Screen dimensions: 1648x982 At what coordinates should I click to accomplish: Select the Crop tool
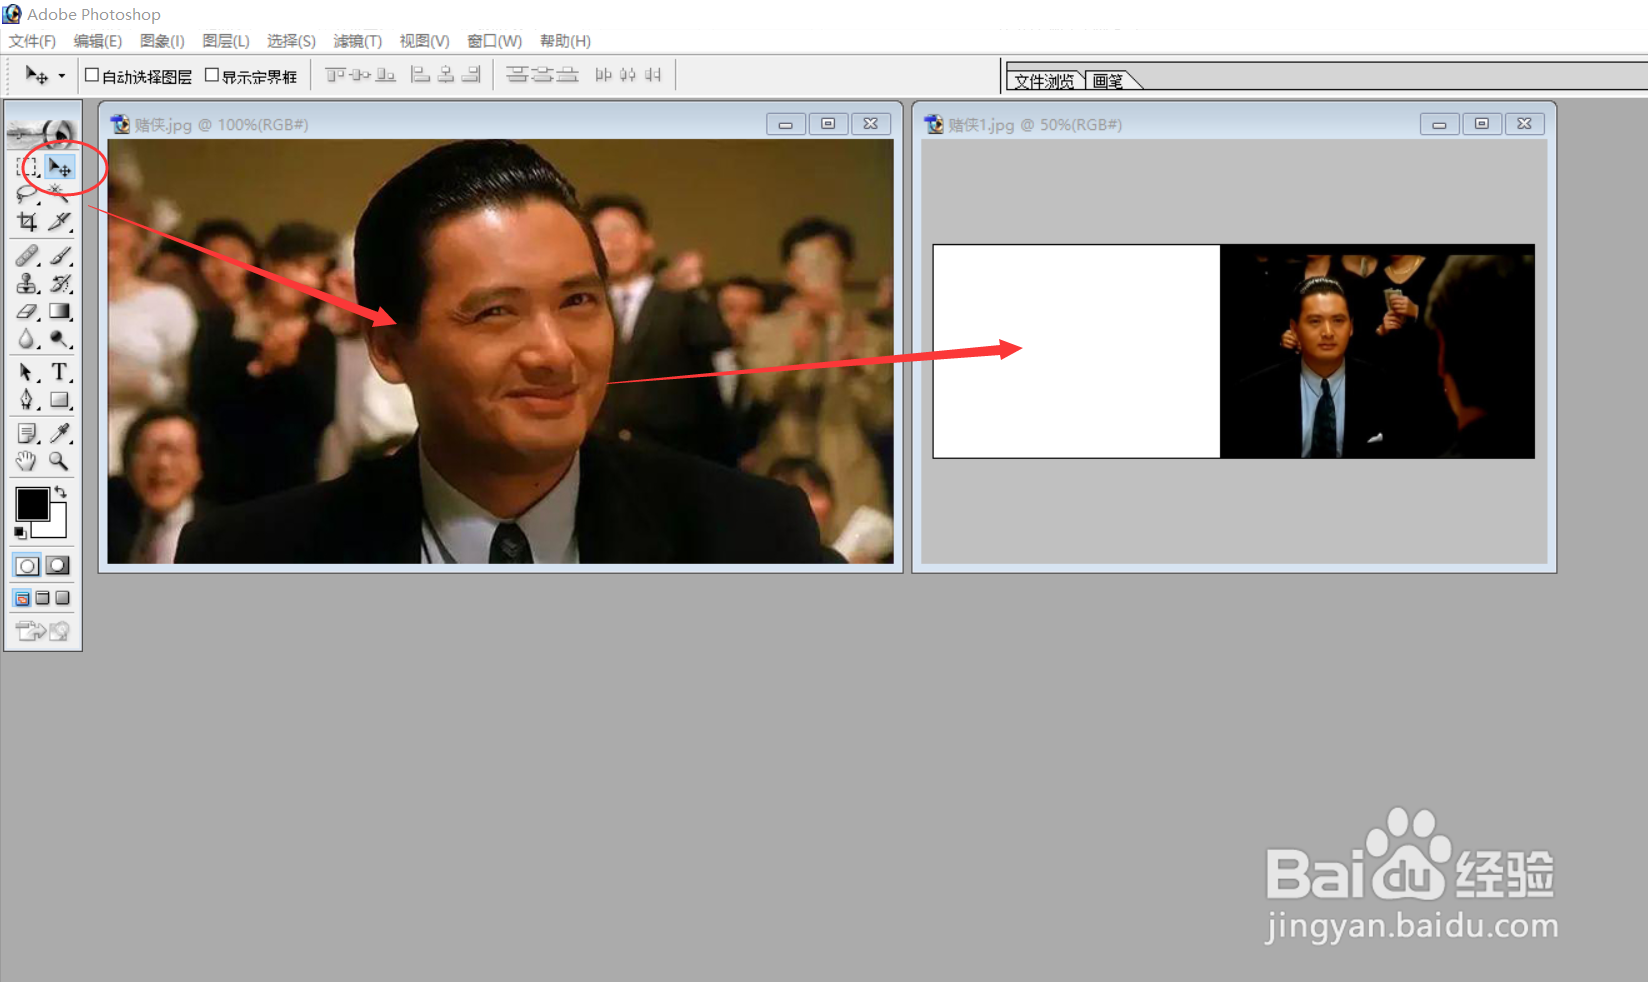point(27,222)
